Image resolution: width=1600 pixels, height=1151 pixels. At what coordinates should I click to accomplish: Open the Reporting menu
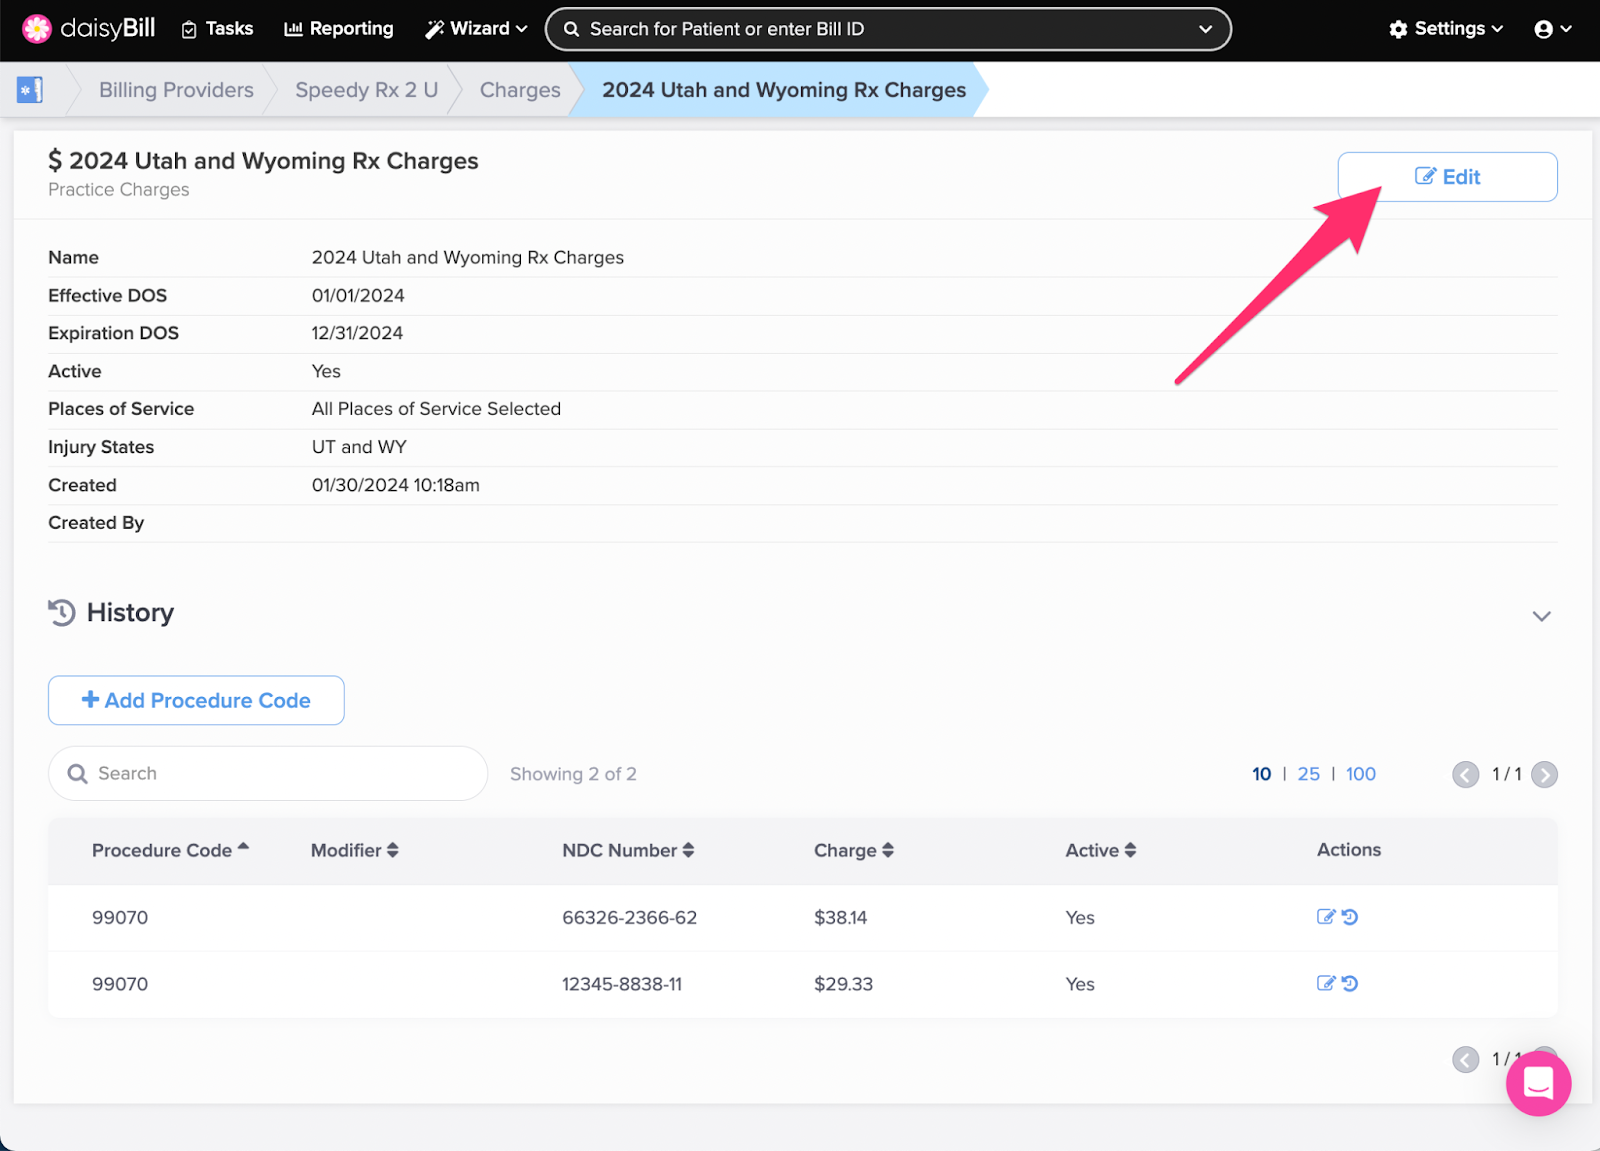click(x=339, y=29)
